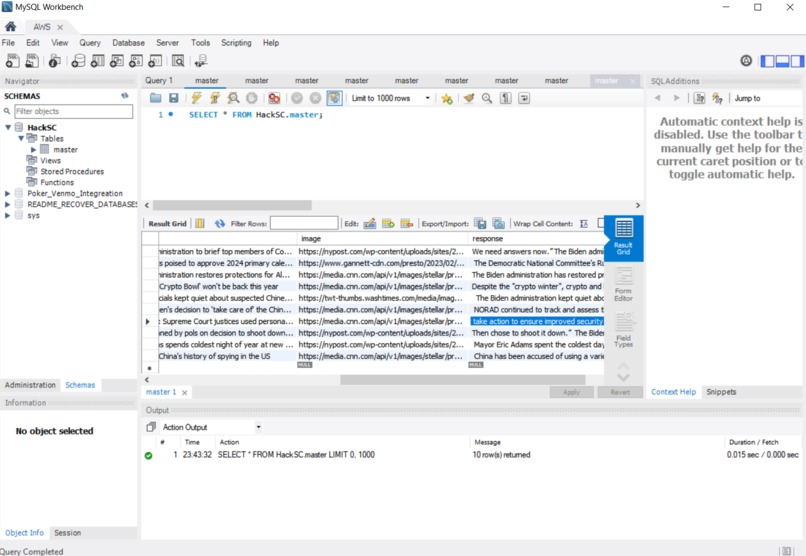Toggle the right SQL Additions panel visibility
Viewport: 806px width, 556px height.
[797, 61]
